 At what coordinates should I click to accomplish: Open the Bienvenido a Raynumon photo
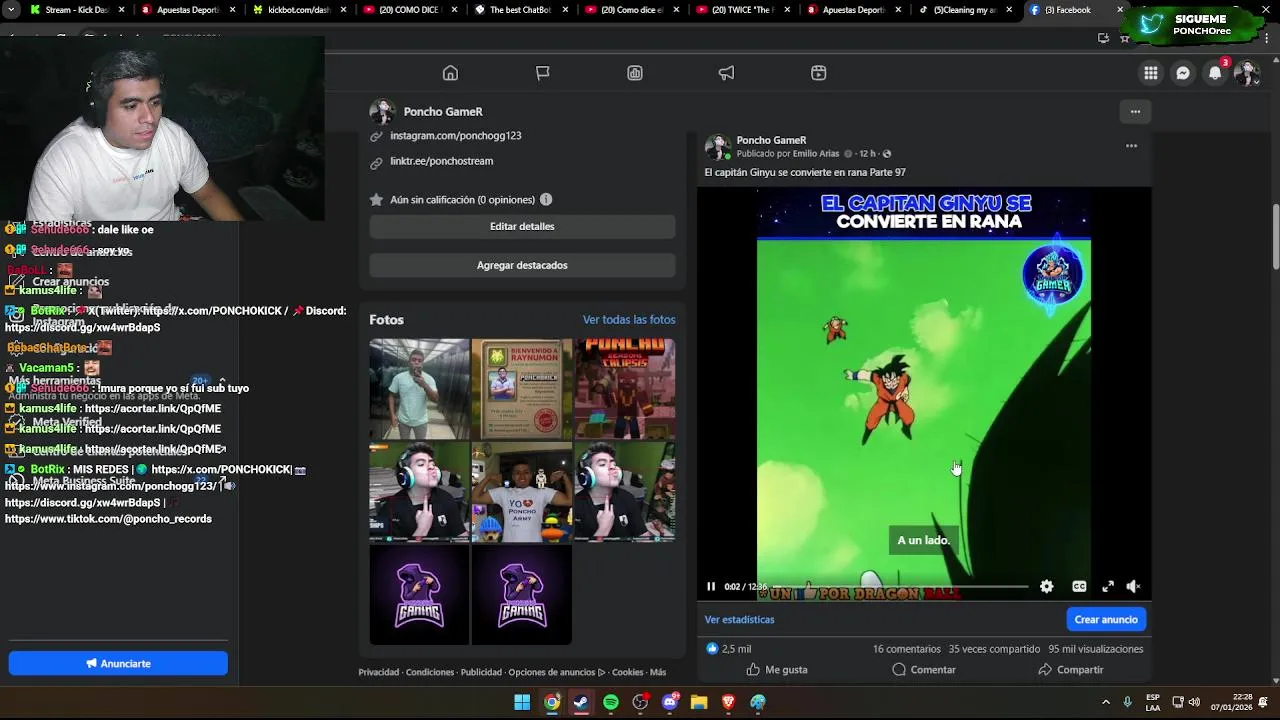tap(522, 389)
